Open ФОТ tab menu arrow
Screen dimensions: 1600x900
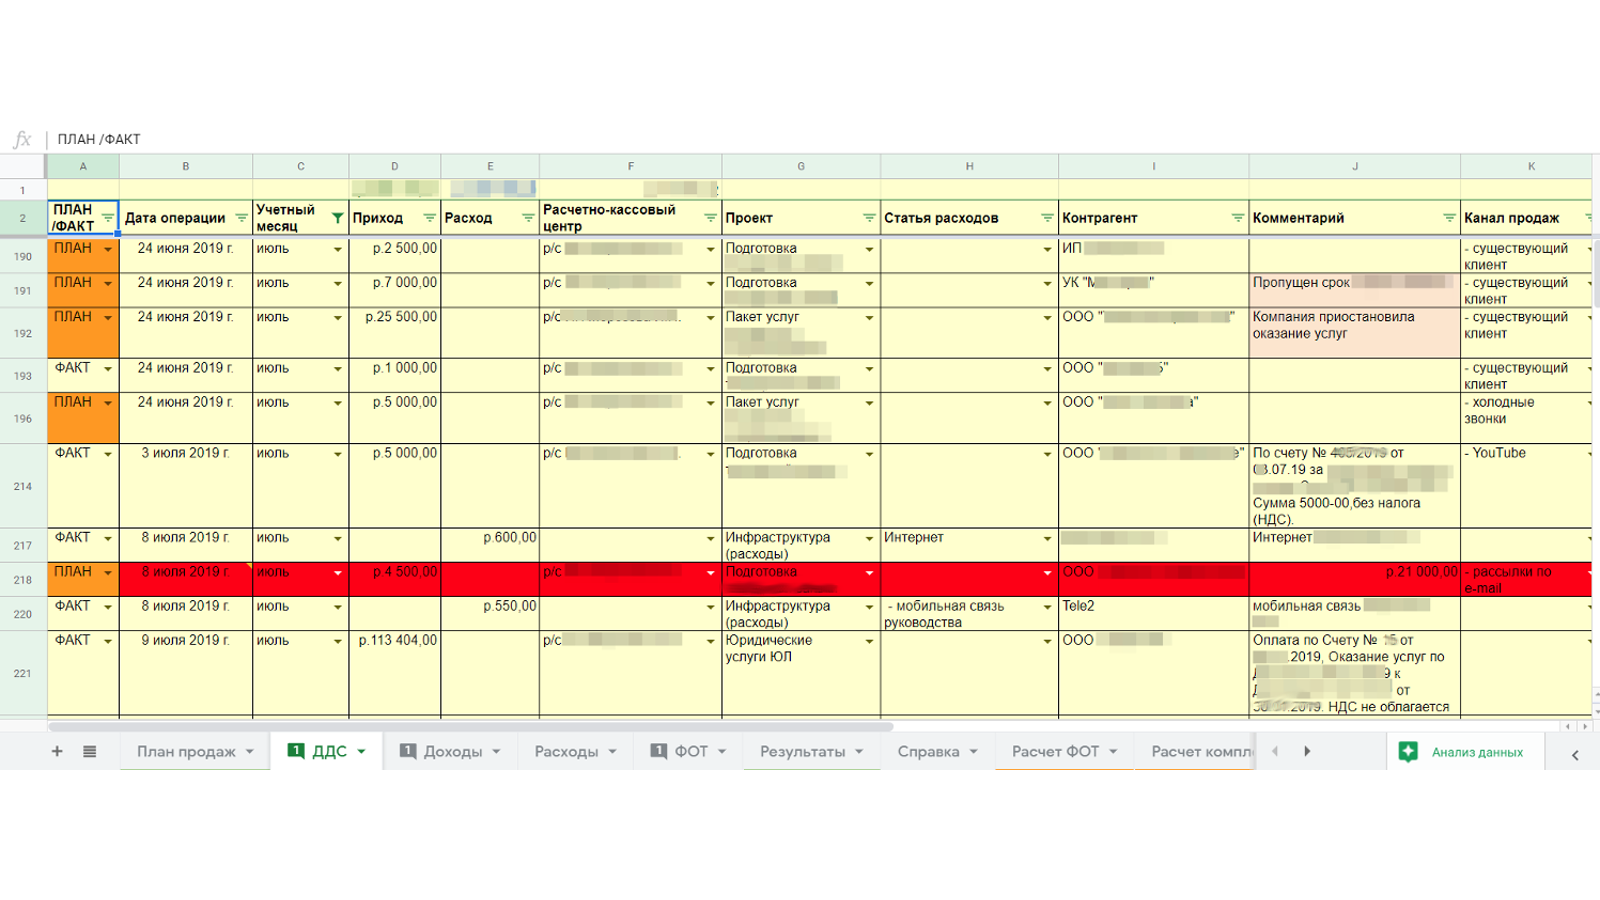coord(722,751)
